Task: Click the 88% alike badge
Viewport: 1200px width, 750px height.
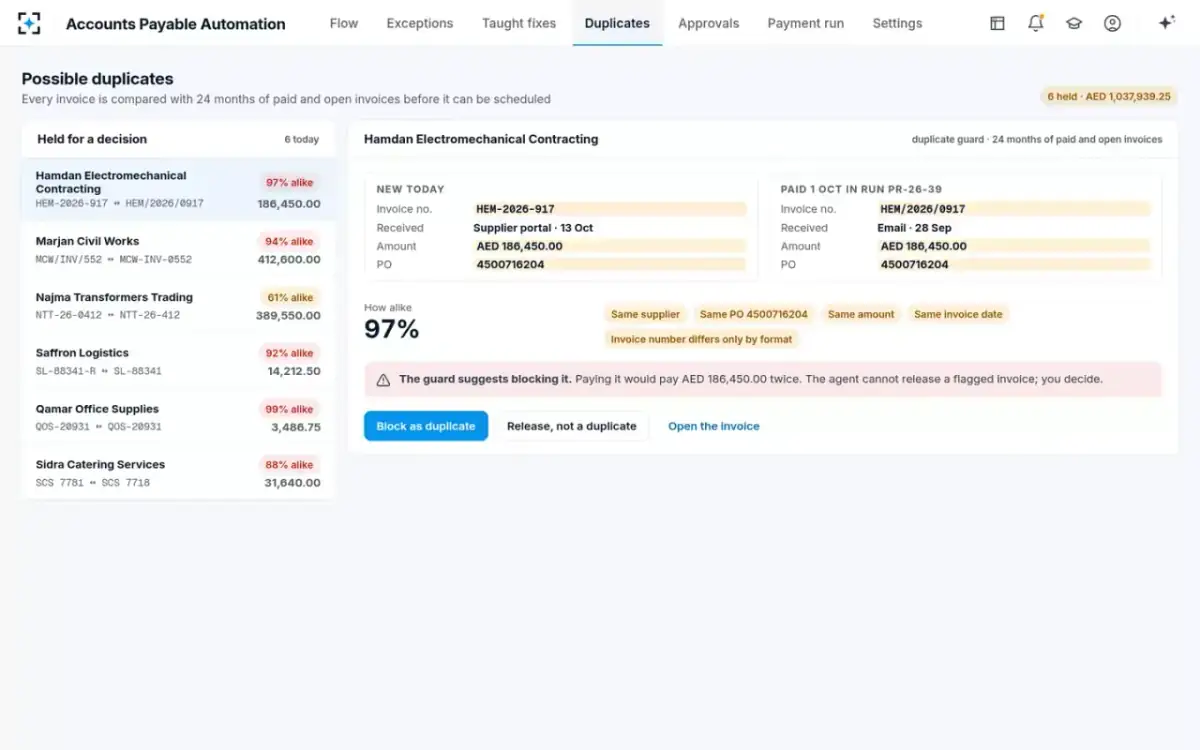Action: click(x=290, y=464)
